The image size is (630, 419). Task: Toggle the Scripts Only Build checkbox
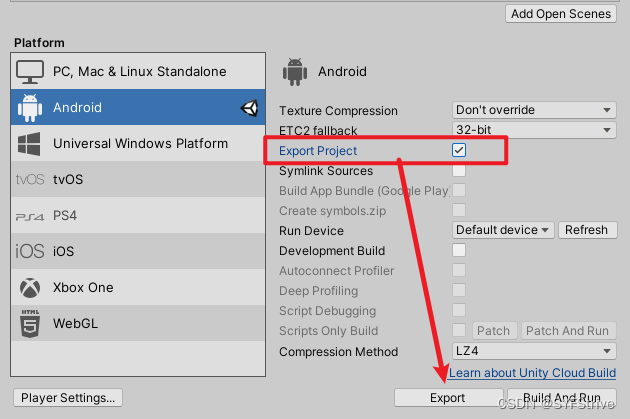[459, 330]
